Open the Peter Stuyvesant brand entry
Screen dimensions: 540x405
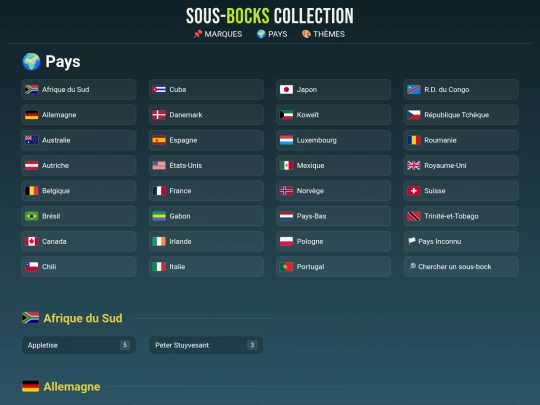(206, 345)
